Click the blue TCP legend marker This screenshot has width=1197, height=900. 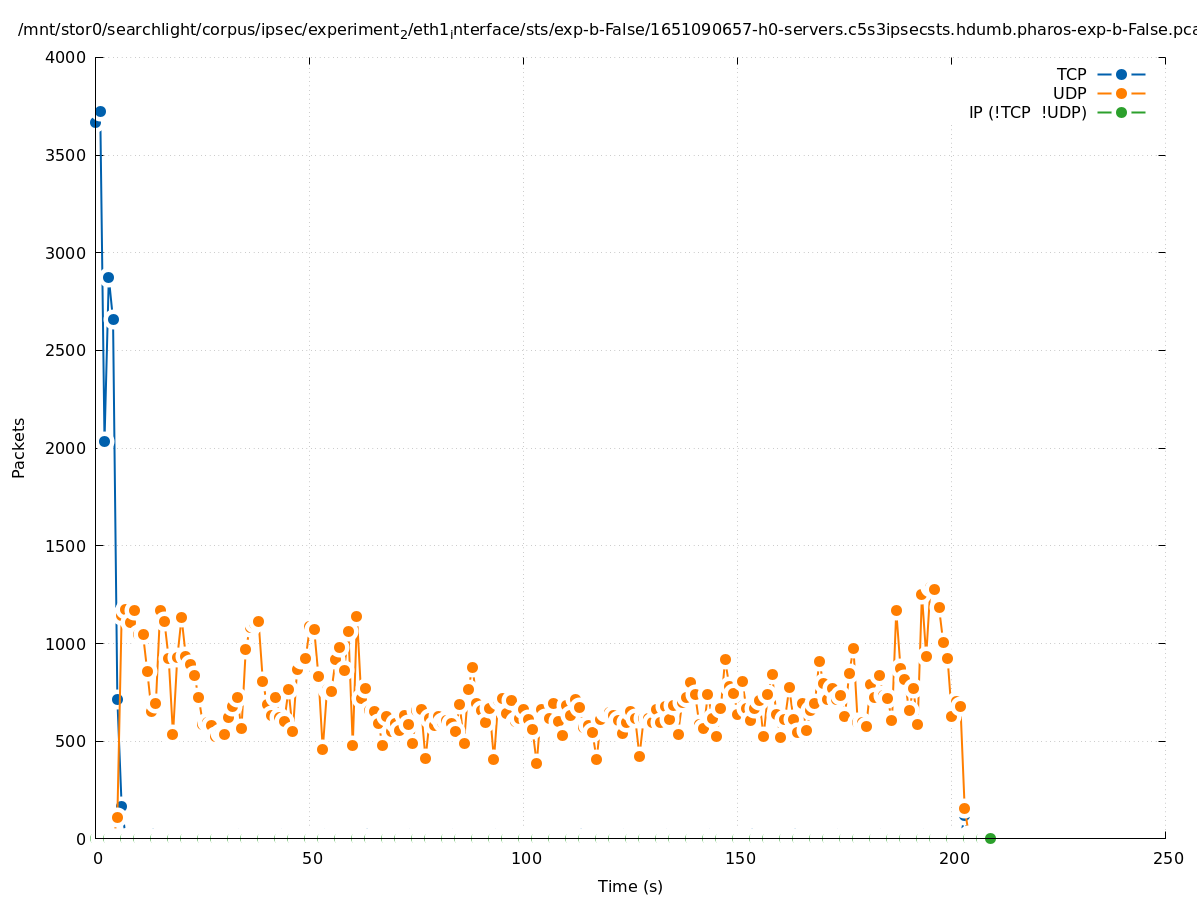[x=1121, y=74]
